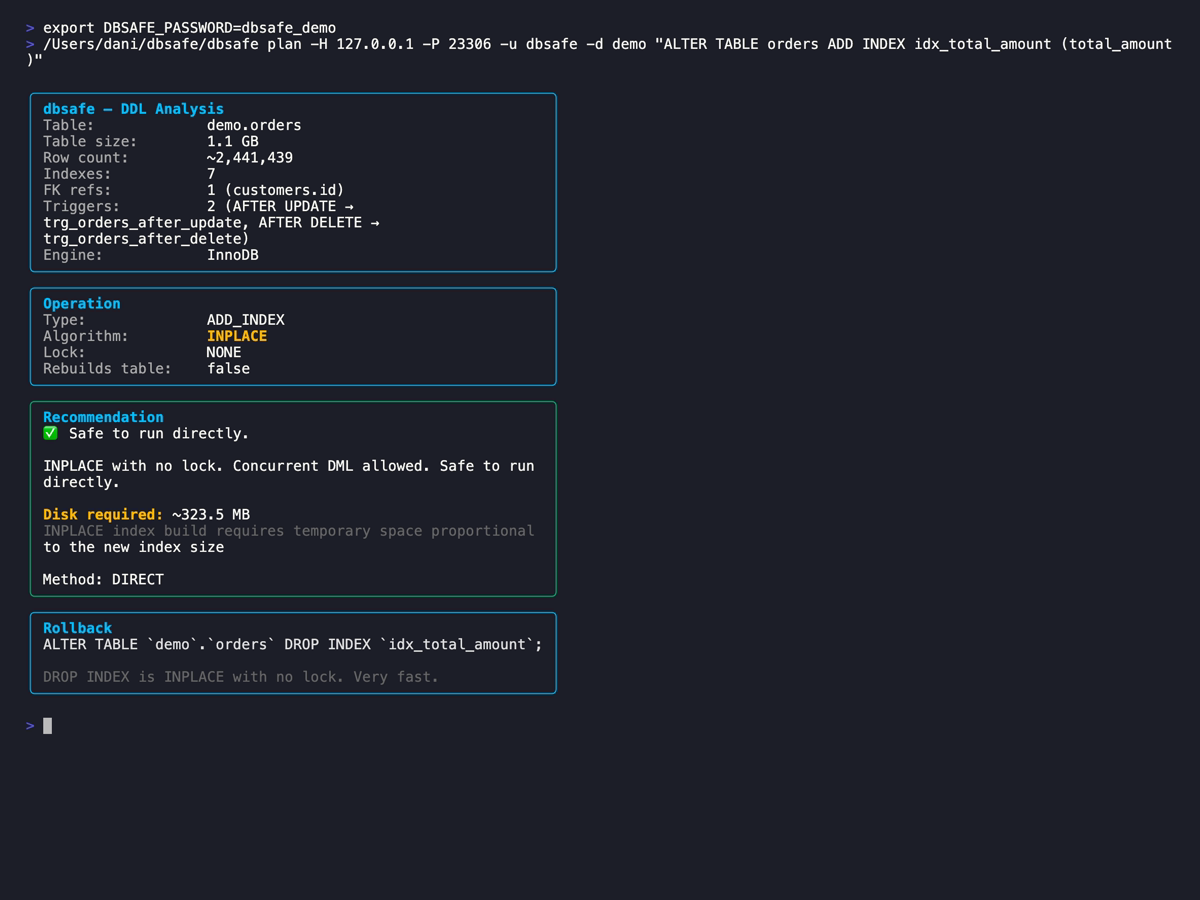The width and height of the screenshot is (1200, 900).
Task: Click the Operation panel header
Action: (x=81, y=303)
